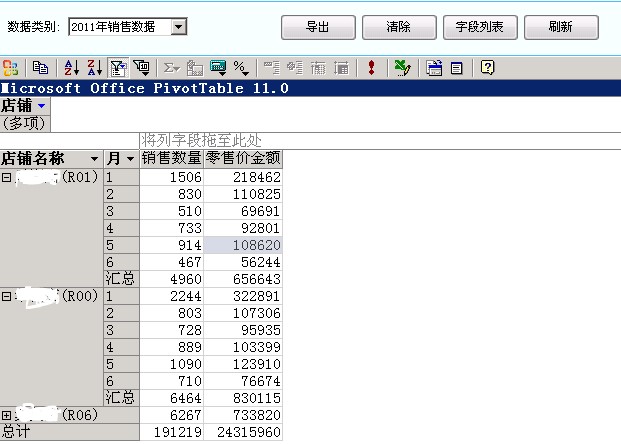The image size is (621, 444).
Task: Select cell value 69691
Action: tap(243, 211)
